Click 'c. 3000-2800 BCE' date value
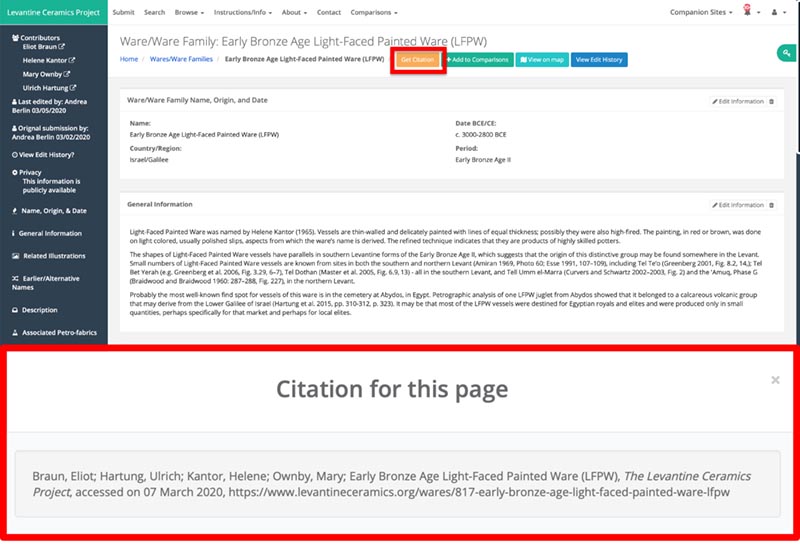 (481, 135)
